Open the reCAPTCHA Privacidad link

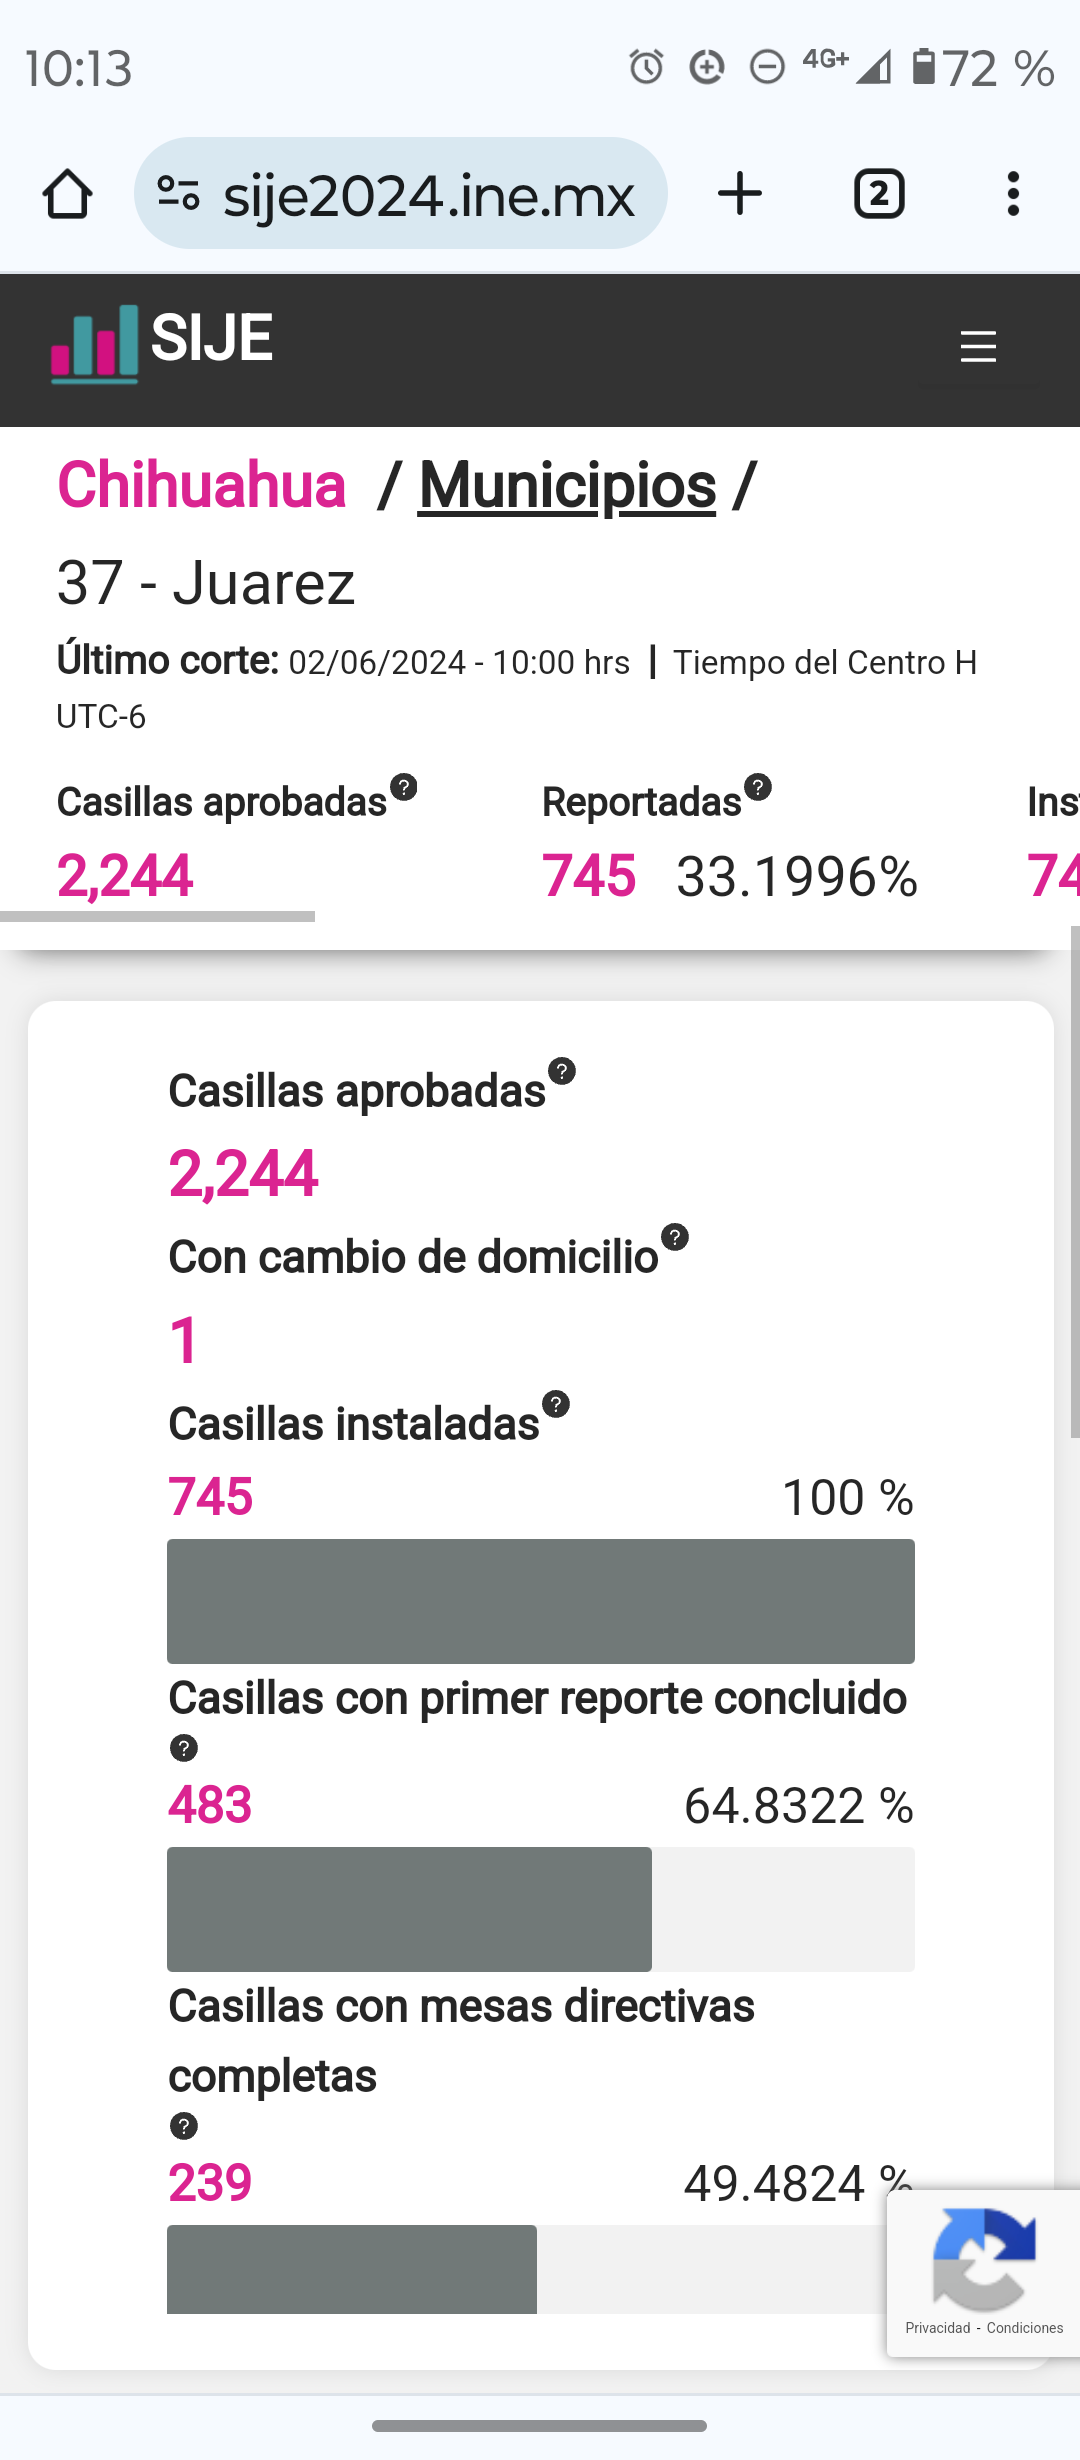click(x=937, y=2328)
